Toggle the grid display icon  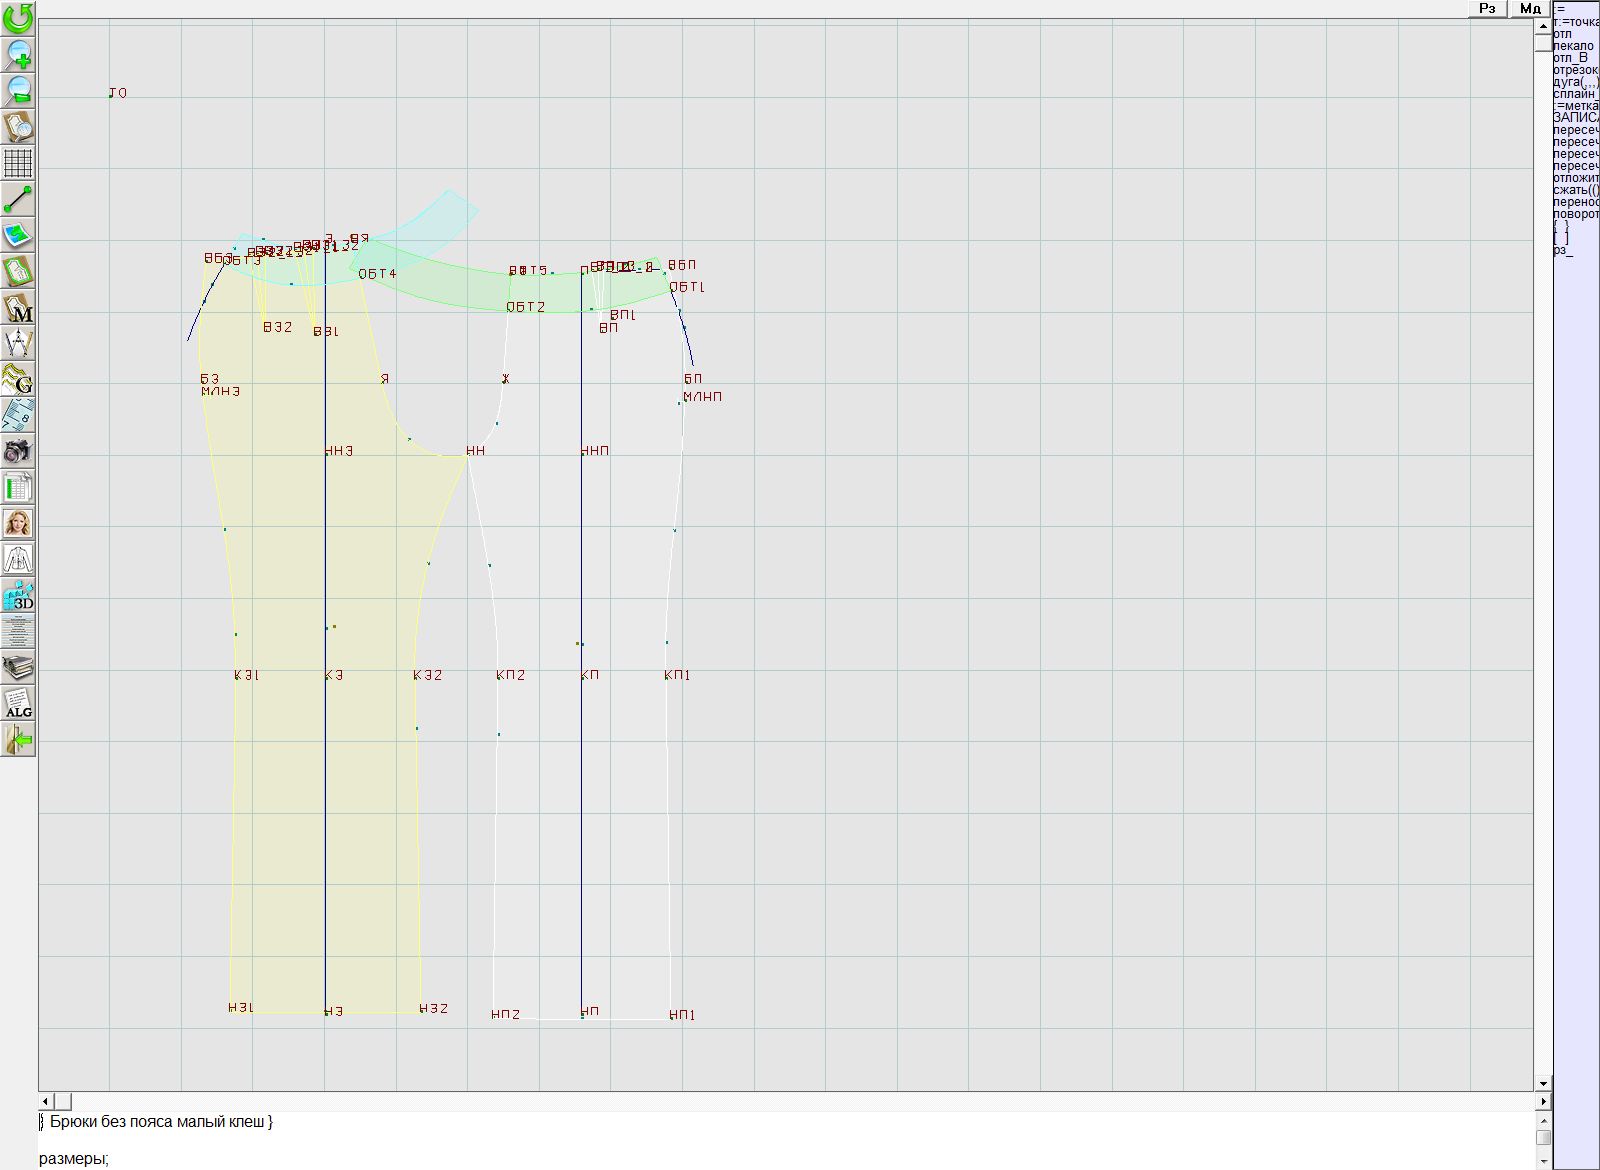(18, 162)
